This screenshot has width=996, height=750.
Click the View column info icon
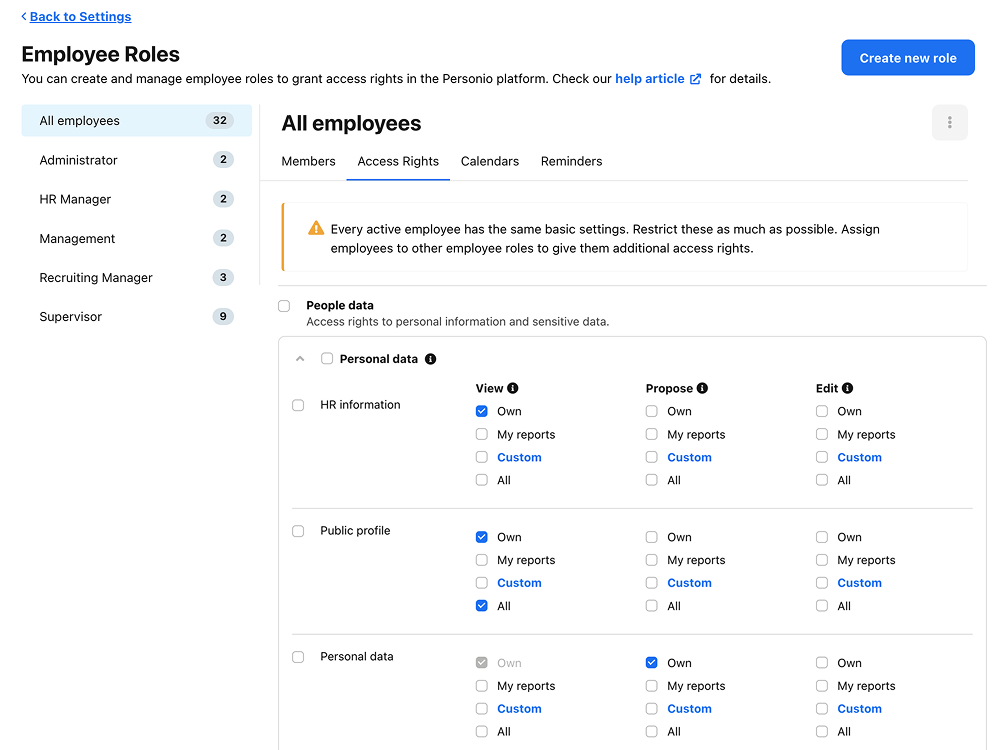[x=513, y=388]
